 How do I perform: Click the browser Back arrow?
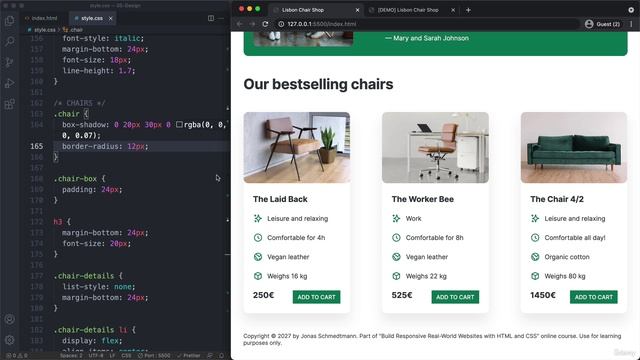point(240,24)
